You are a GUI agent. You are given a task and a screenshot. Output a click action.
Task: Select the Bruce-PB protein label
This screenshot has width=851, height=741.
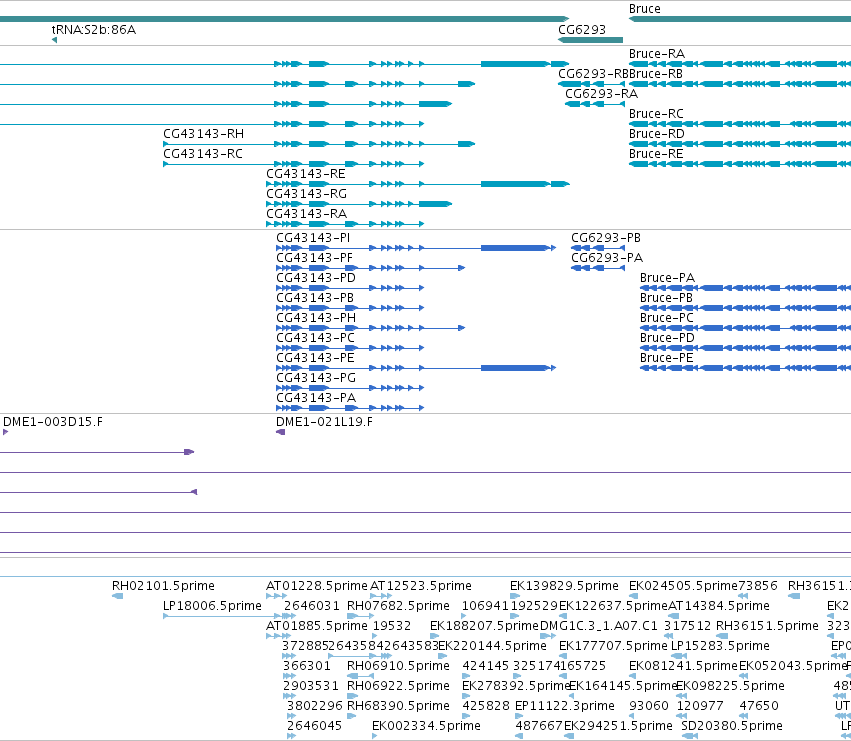click(x=666, y=298)
